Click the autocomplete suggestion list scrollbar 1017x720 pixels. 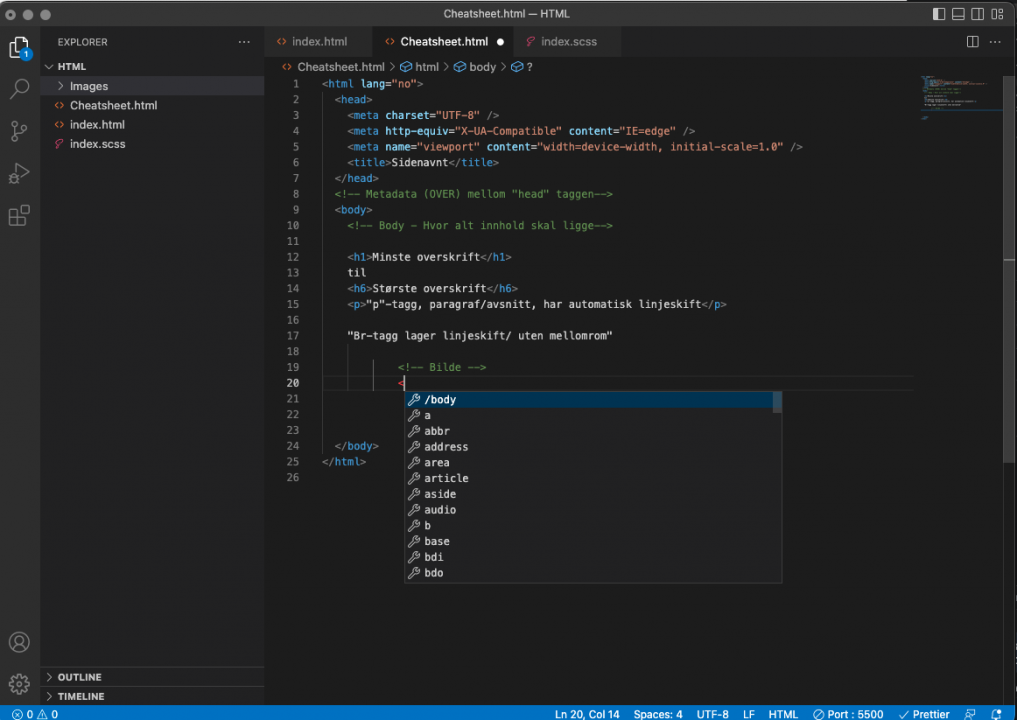click(777, 403)
